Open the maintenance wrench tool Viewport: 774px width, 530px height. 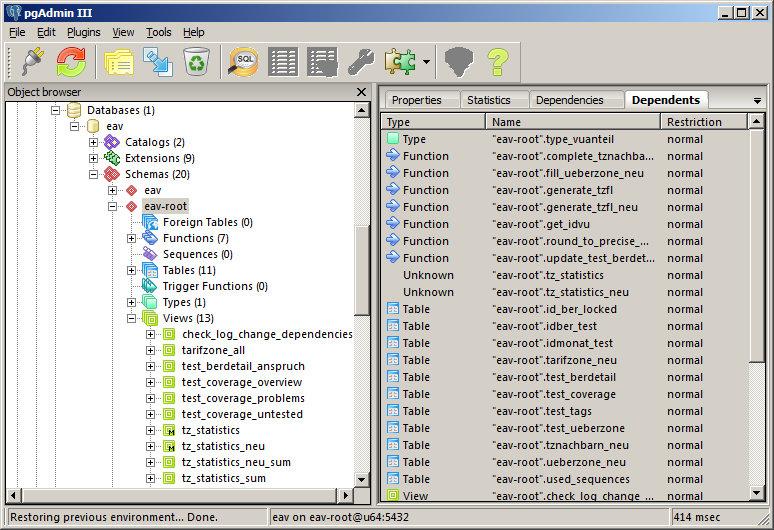[x=360, y=62]
